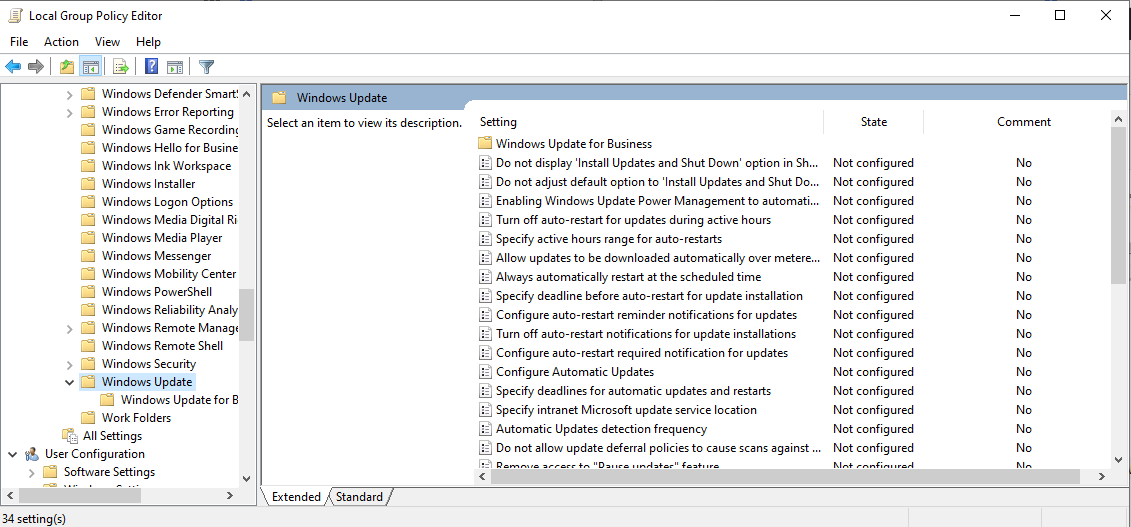This screenshot has height=527, width=1131.
Task: Toggle the Show/Hide Console Tree icon
Action: click(x=90, y=67)
